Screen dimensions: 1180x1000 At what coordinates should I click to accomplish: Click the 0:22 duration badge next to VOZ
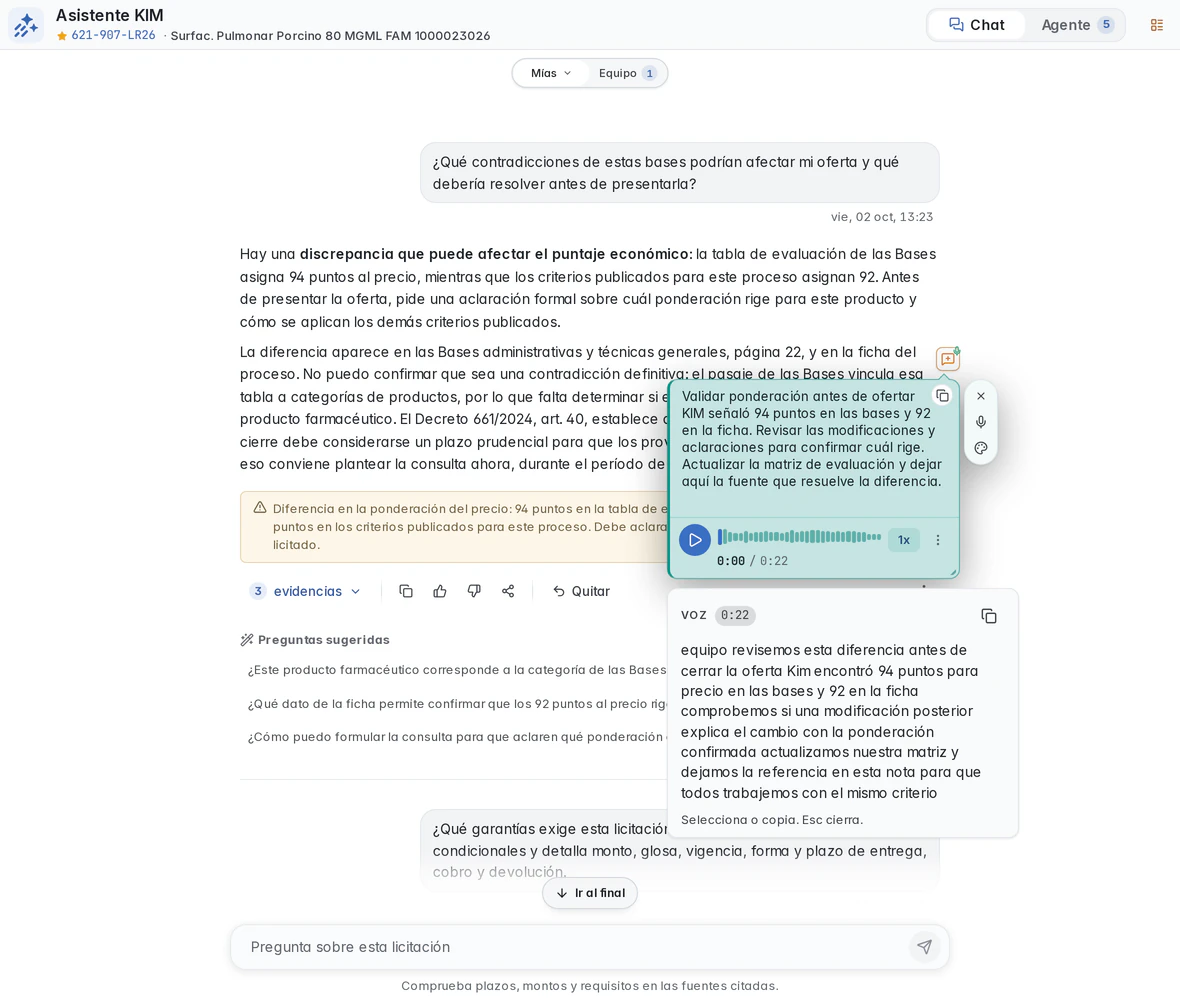(734, 616)
